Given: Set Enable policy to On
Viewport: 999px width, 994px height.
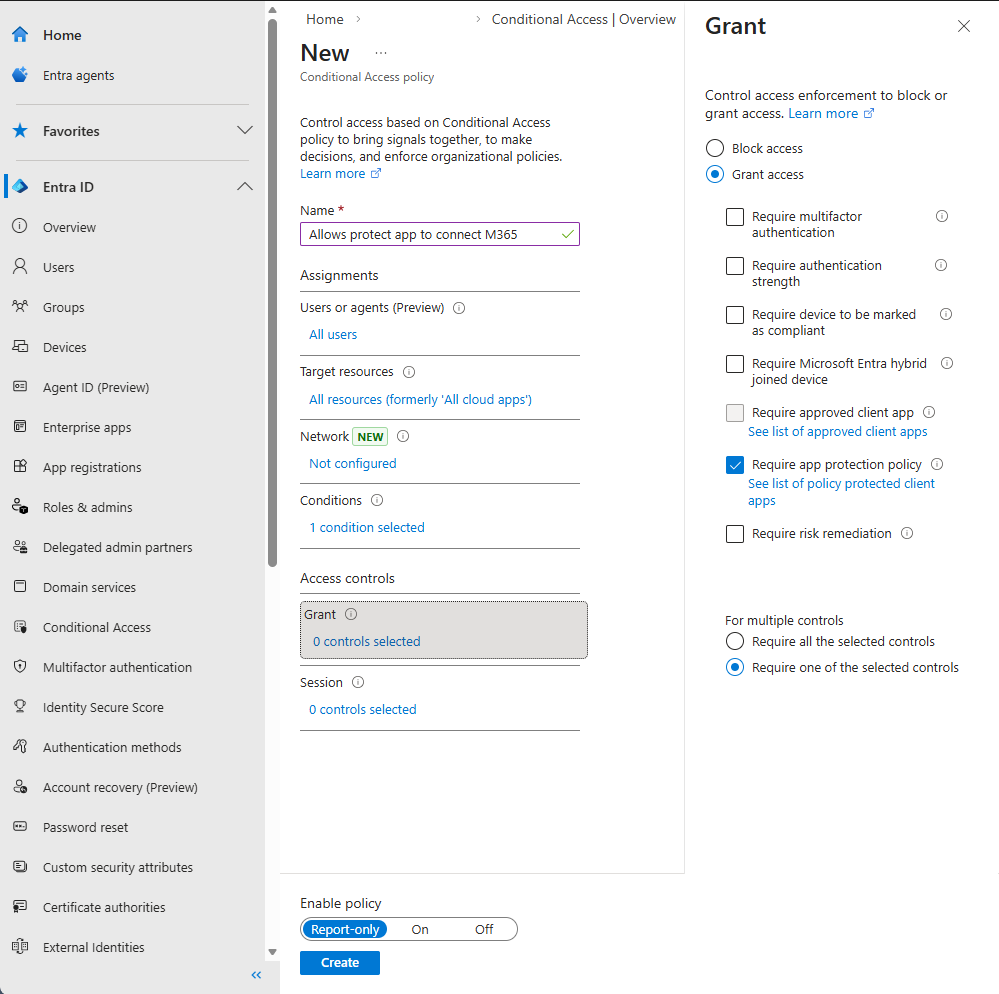Looking at the screenshot, I should pos(420,929).
